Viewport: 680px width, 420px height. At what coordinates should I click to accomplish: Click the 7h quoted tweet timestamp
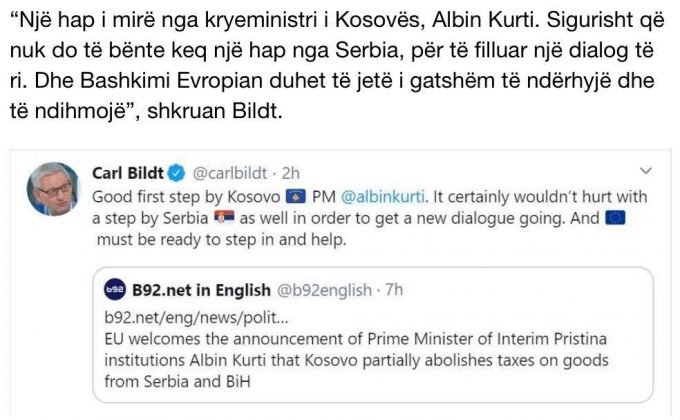pyautogui.click(x=394, y=291)
